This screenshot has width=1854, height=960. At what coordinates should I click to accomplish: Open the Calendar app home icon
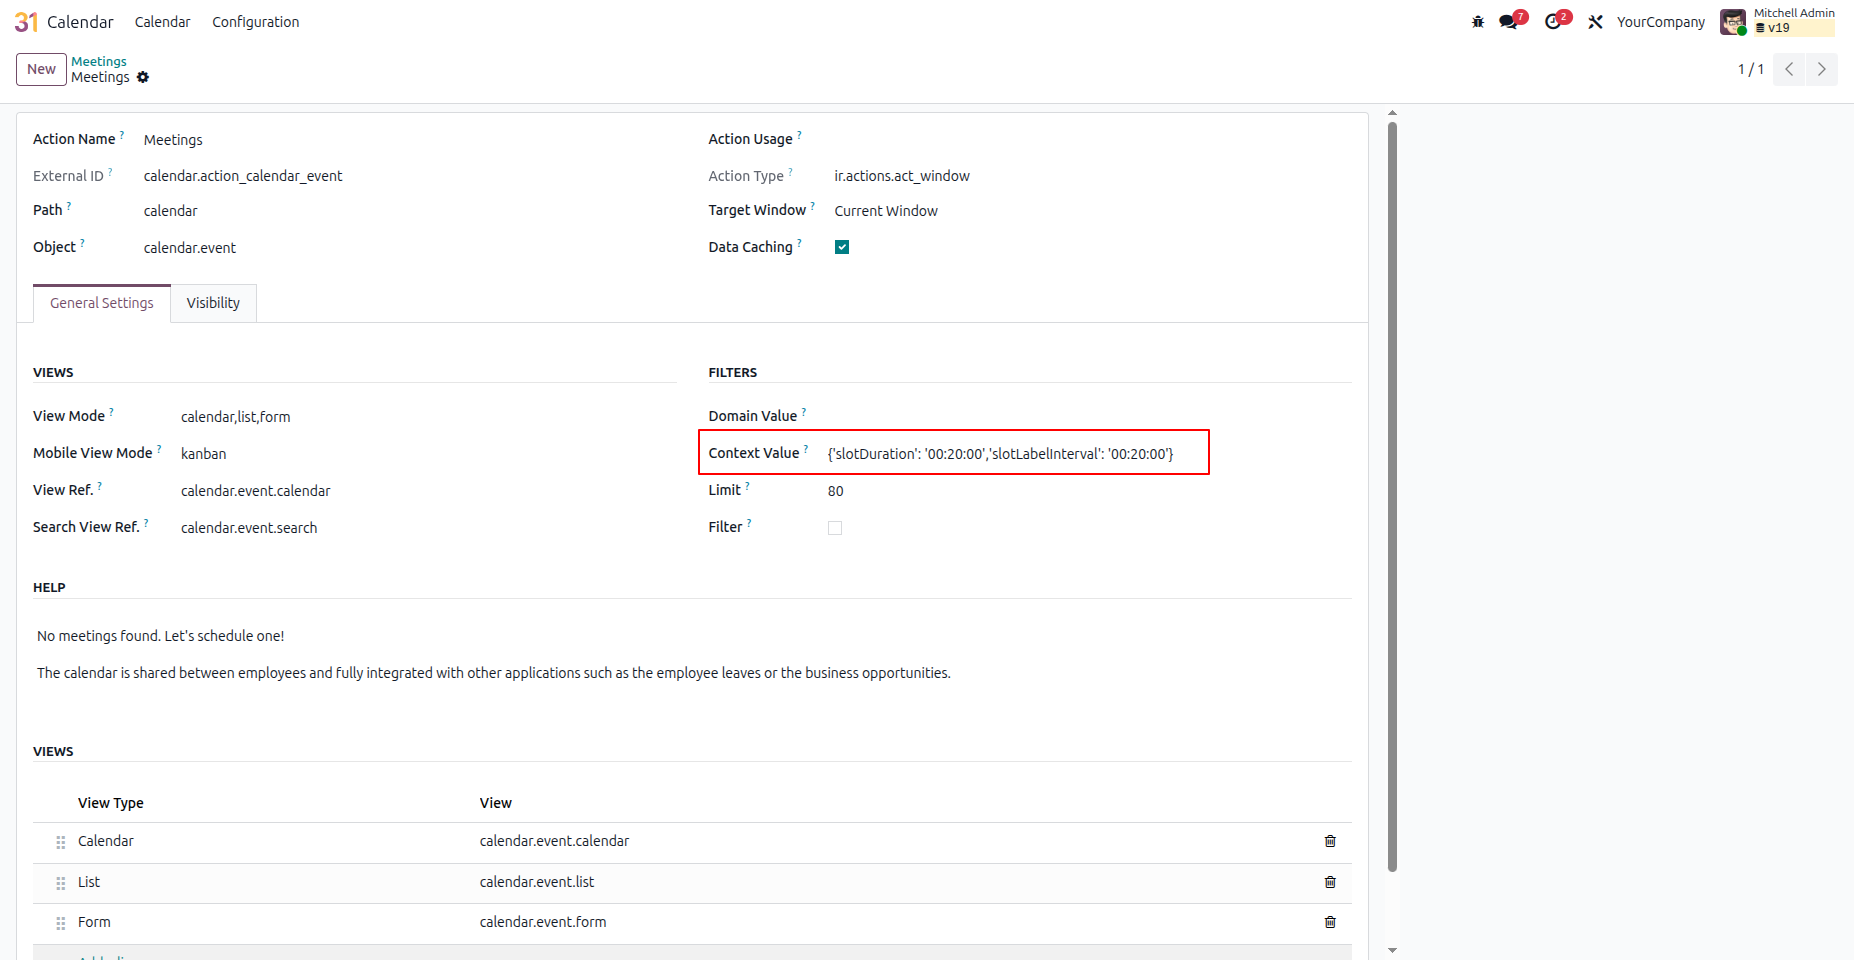click(x=26, y=22)
